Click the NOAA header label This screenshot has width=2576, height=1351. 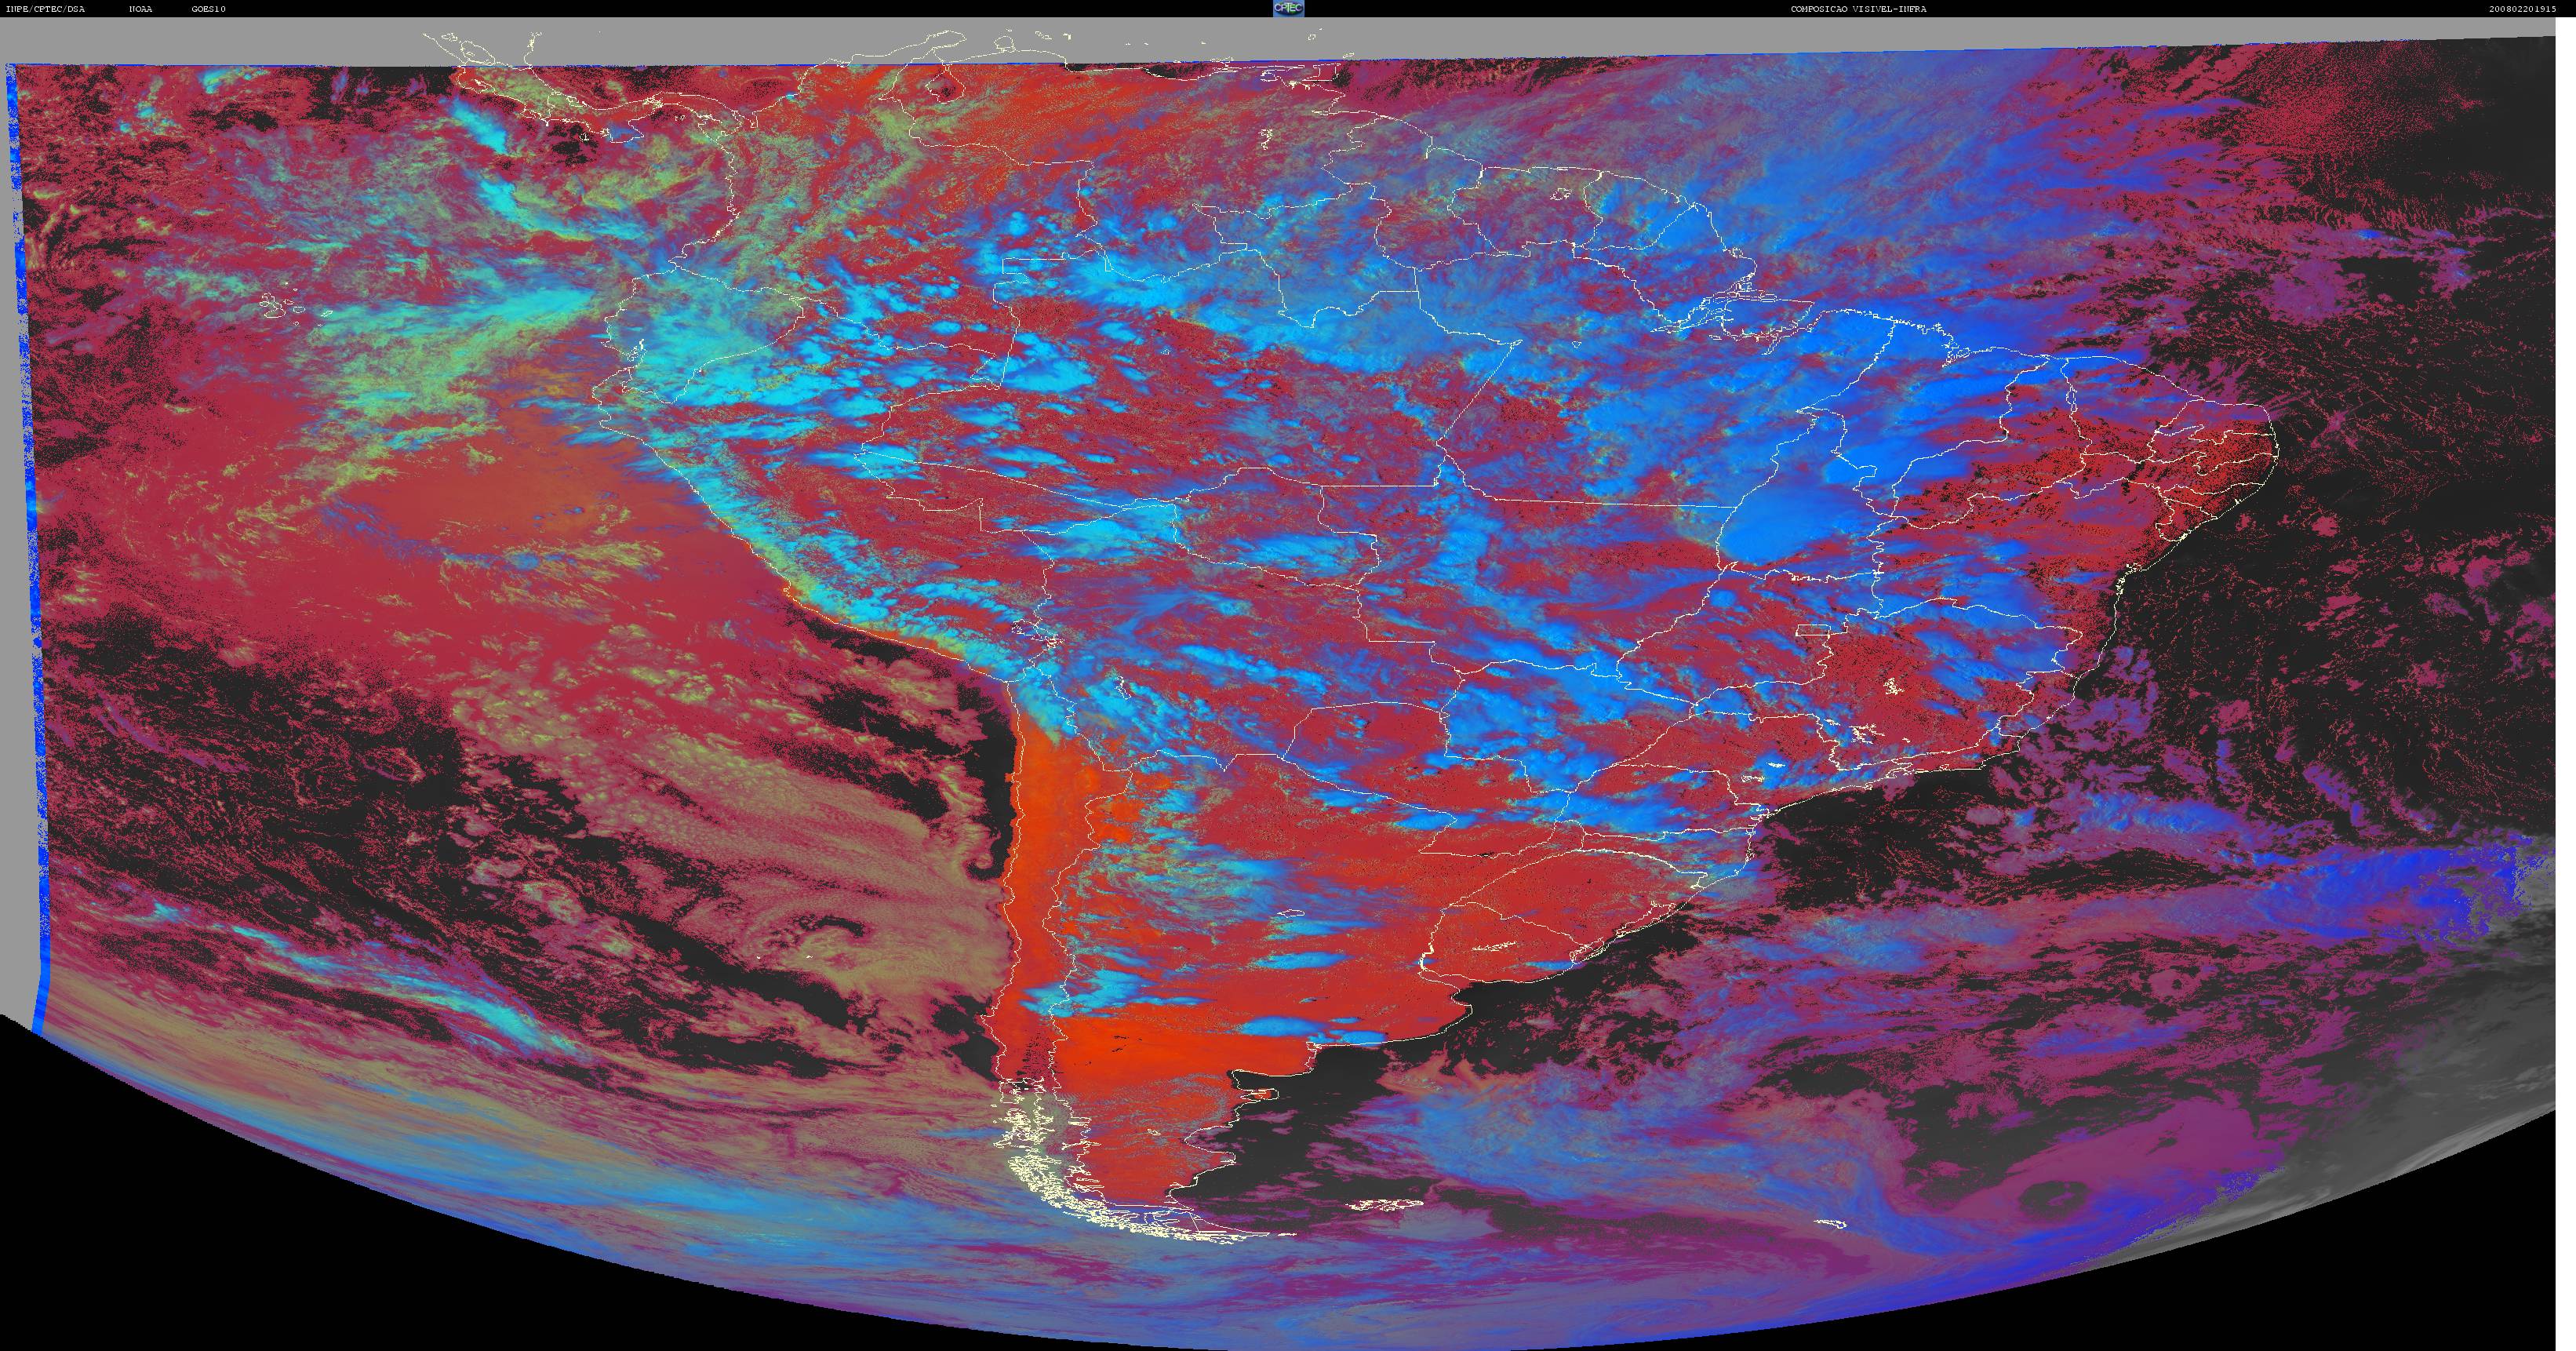point(141,9)
